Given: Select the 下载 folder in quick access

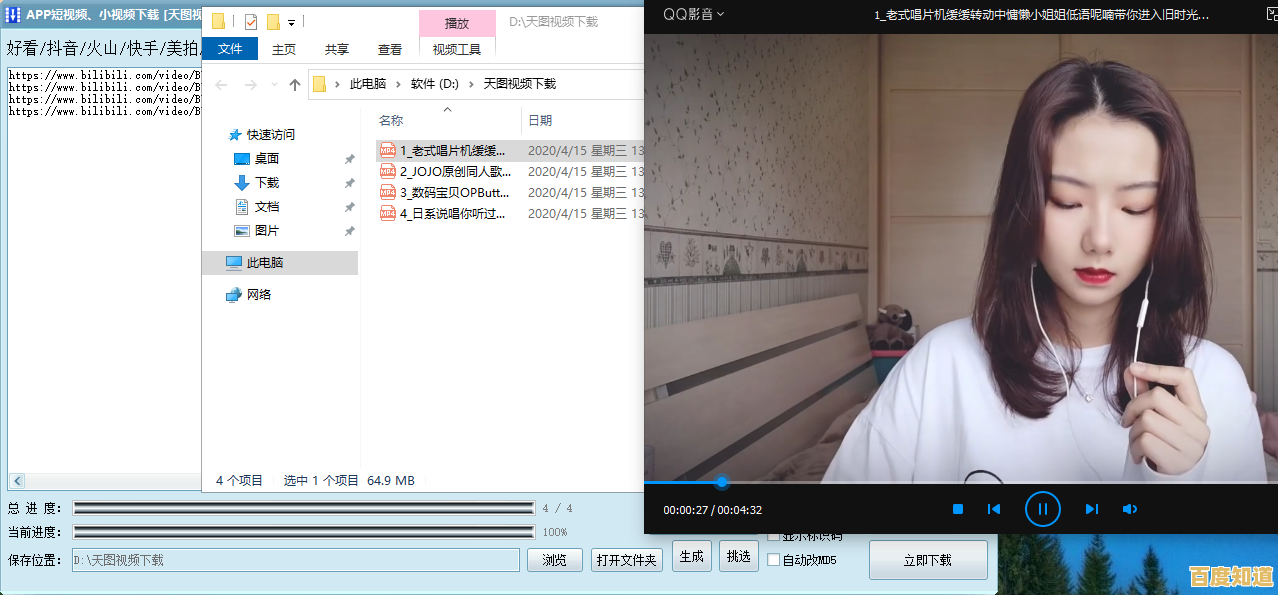Looking at the screenshot, I should (266, 183).
